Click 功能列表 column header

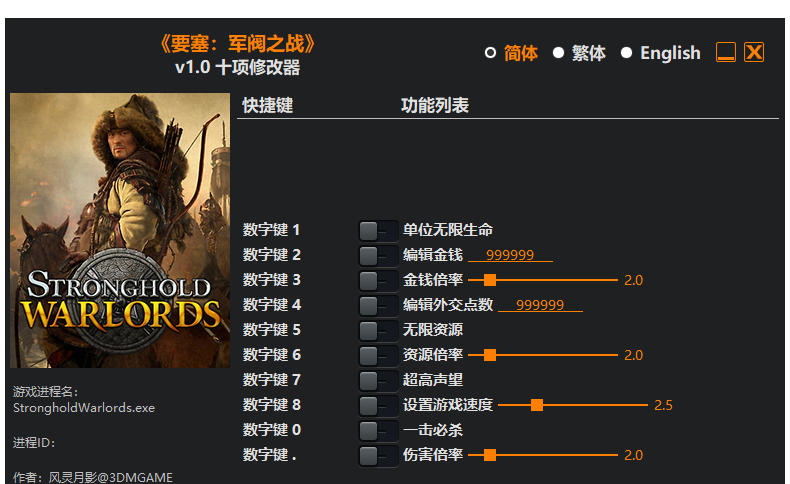[435, 105]
